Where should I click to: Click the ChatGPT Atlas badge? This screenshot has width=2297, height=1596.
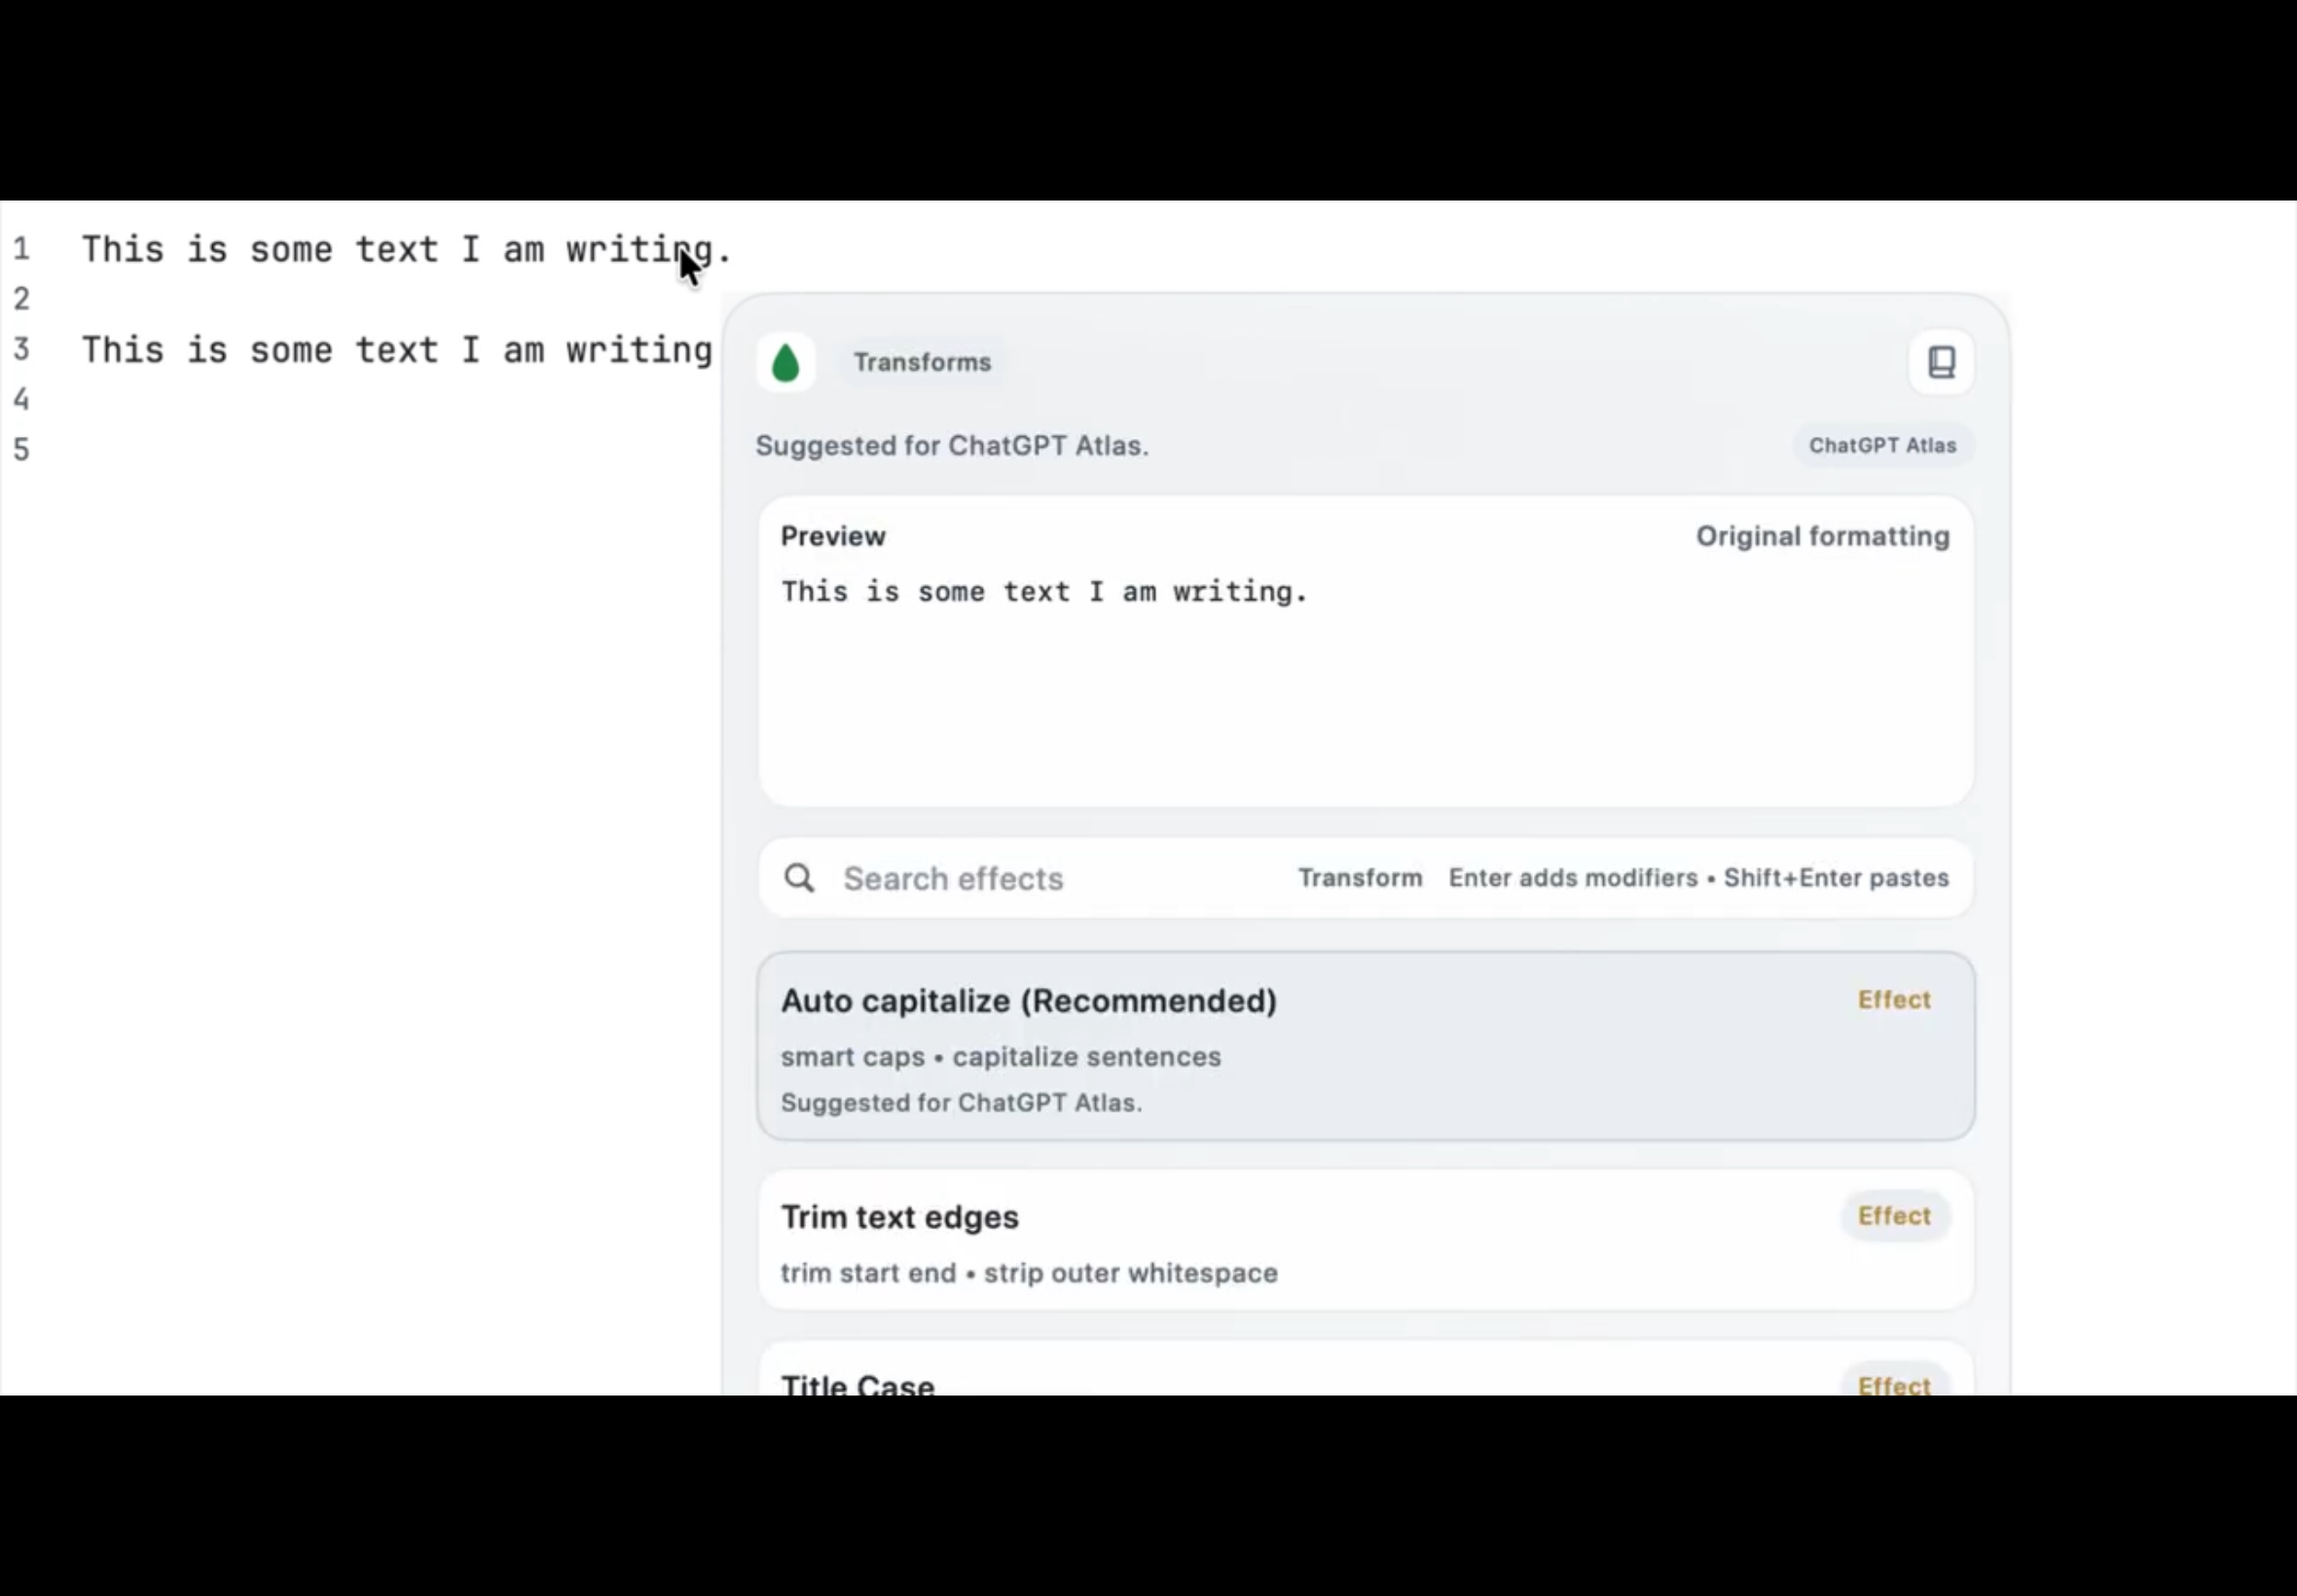(x=1882, y=446)
